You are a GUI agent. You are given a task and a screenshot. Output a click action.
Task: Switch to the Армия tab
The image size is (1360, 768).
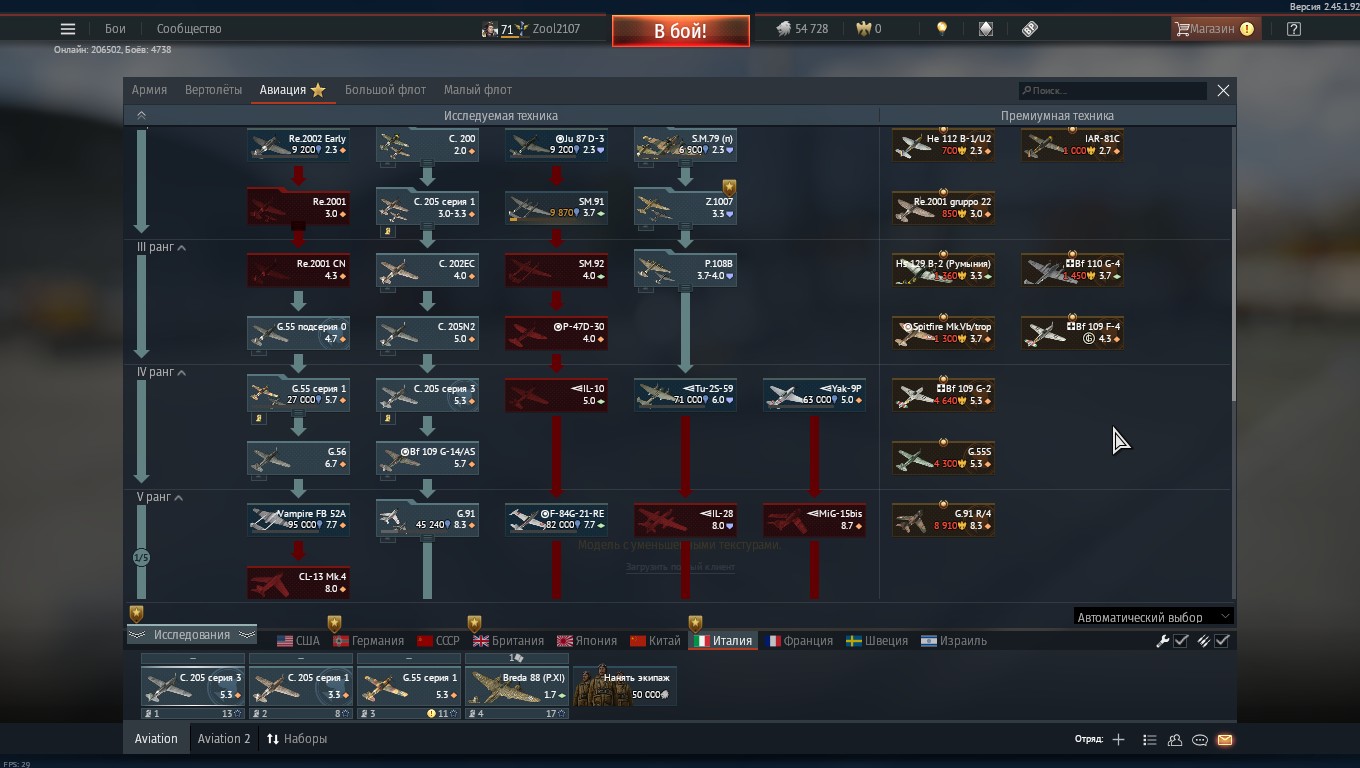coord(149,90)
